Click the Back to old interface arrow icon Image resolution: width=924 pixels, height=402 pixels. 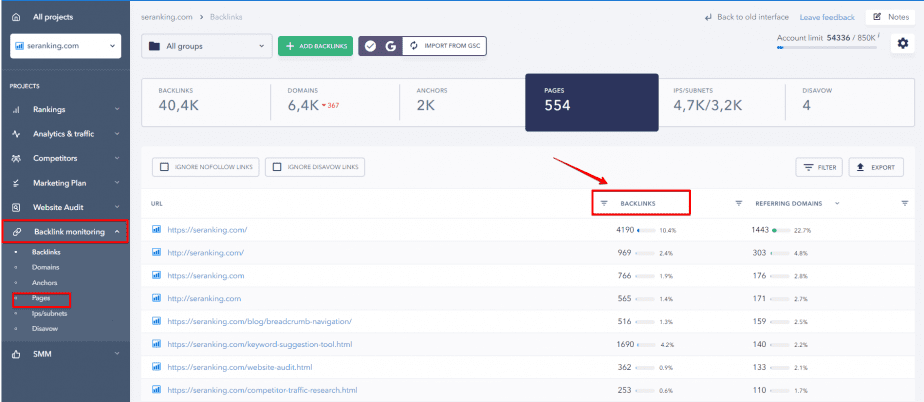(708, 18)
